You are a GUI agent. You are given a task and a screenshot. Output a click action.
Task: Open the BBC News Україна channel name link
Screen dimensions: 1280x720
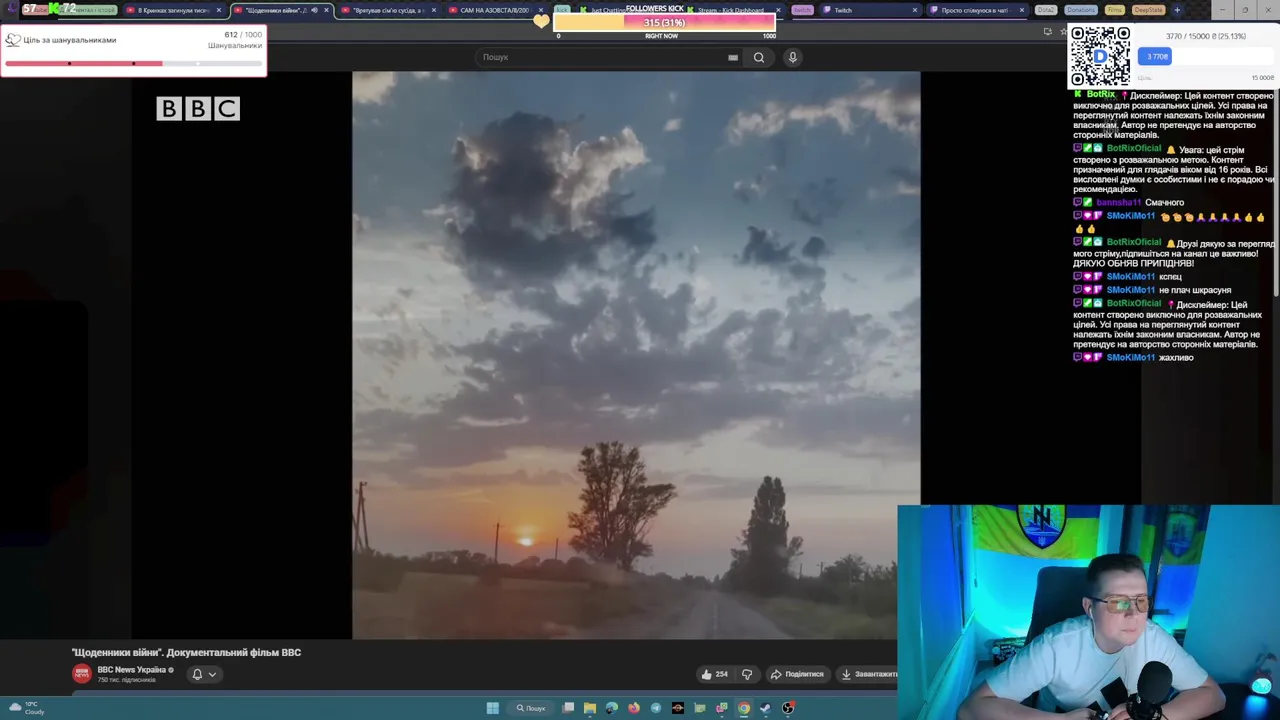[132, 670]
